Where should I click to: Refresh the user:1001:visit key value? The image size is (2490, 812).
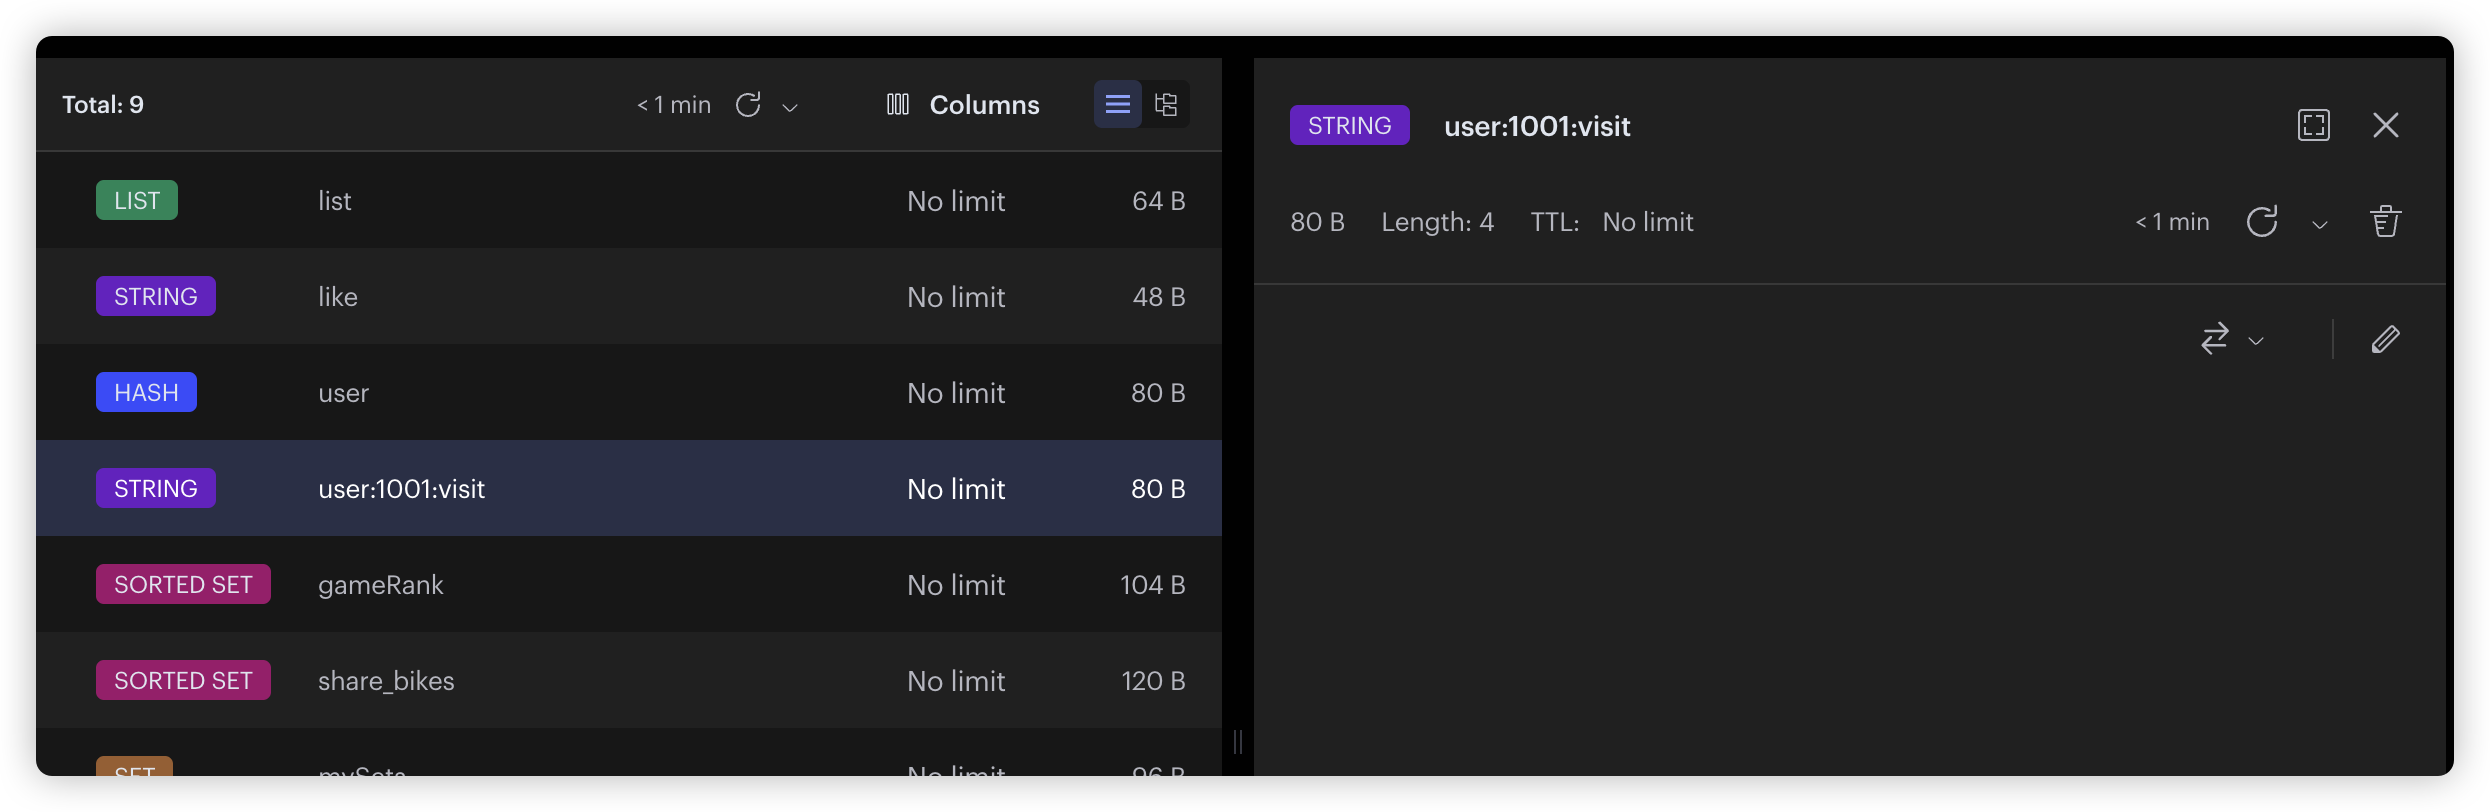2262,222
